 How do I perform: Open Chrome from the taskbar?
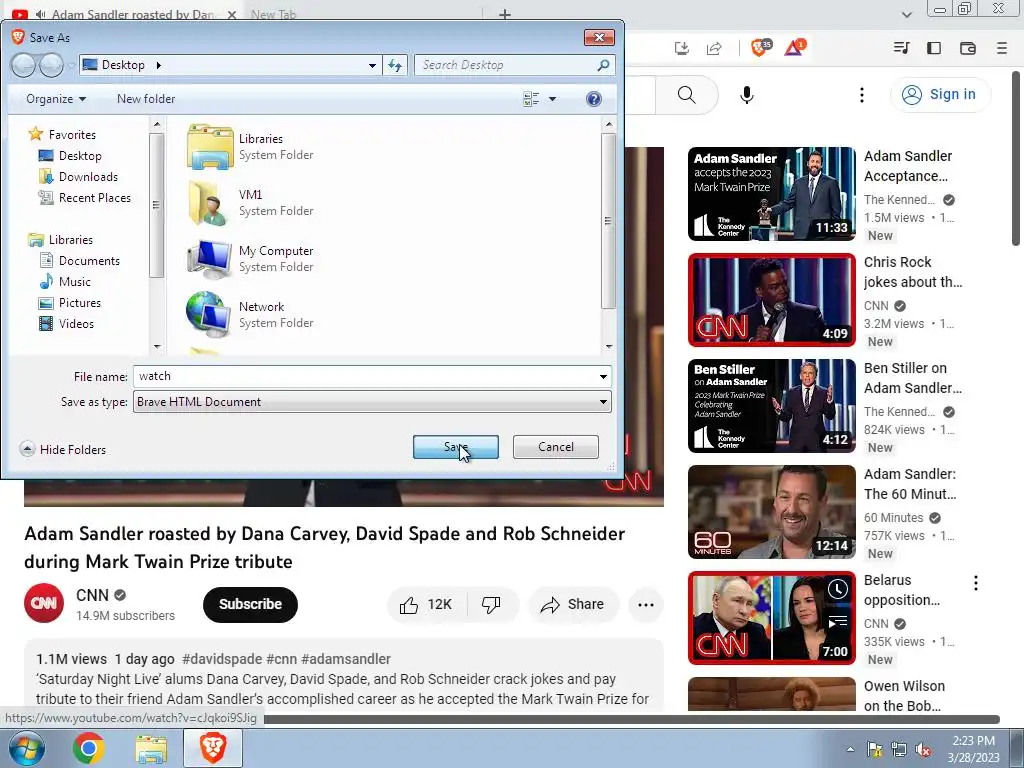[88, 748]
